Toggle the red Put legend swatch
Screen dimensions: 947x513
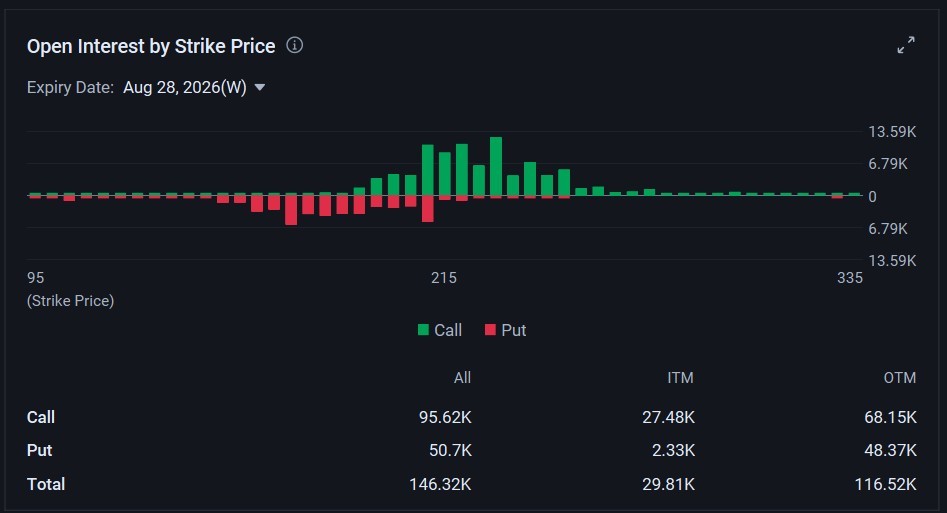pos(490,330)
